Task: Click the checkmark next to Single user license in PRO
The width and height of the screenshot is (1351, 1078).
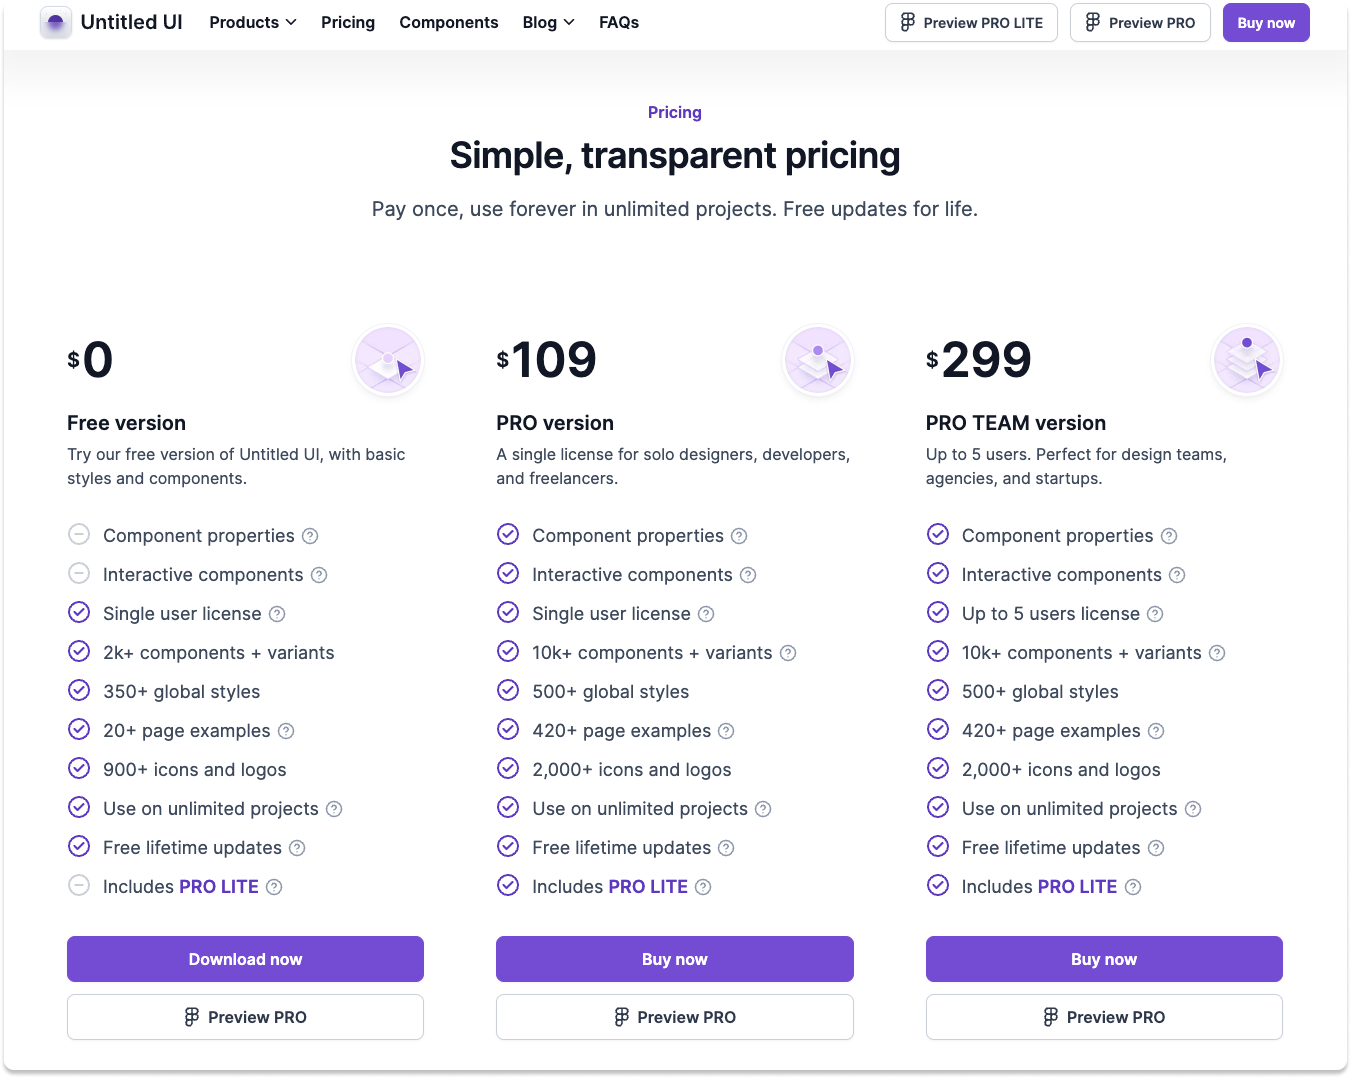Action: [x=508, y=612]
